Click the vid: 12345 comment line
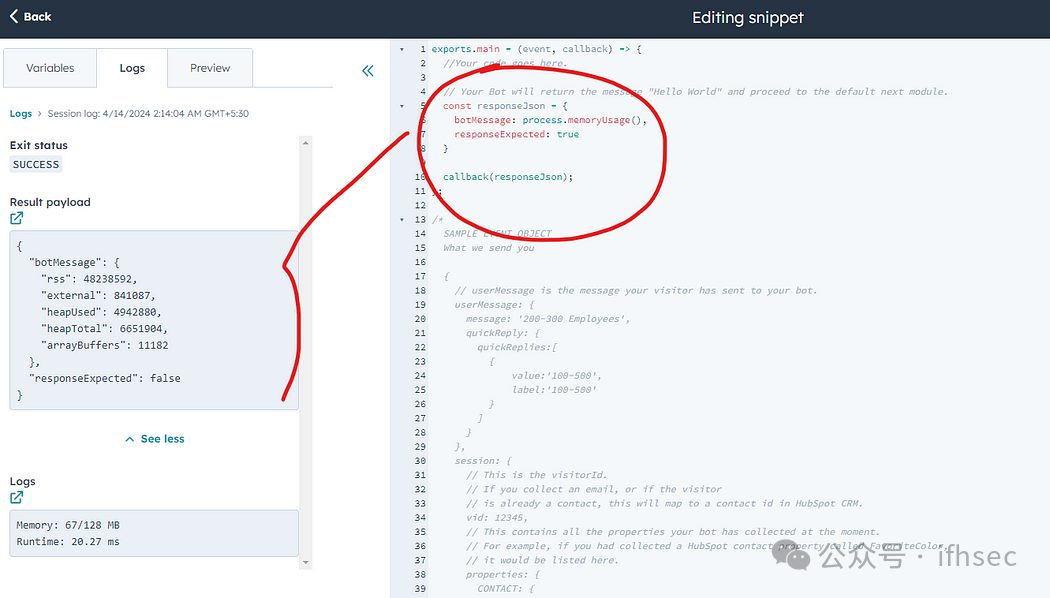 [x=497, y=518]
